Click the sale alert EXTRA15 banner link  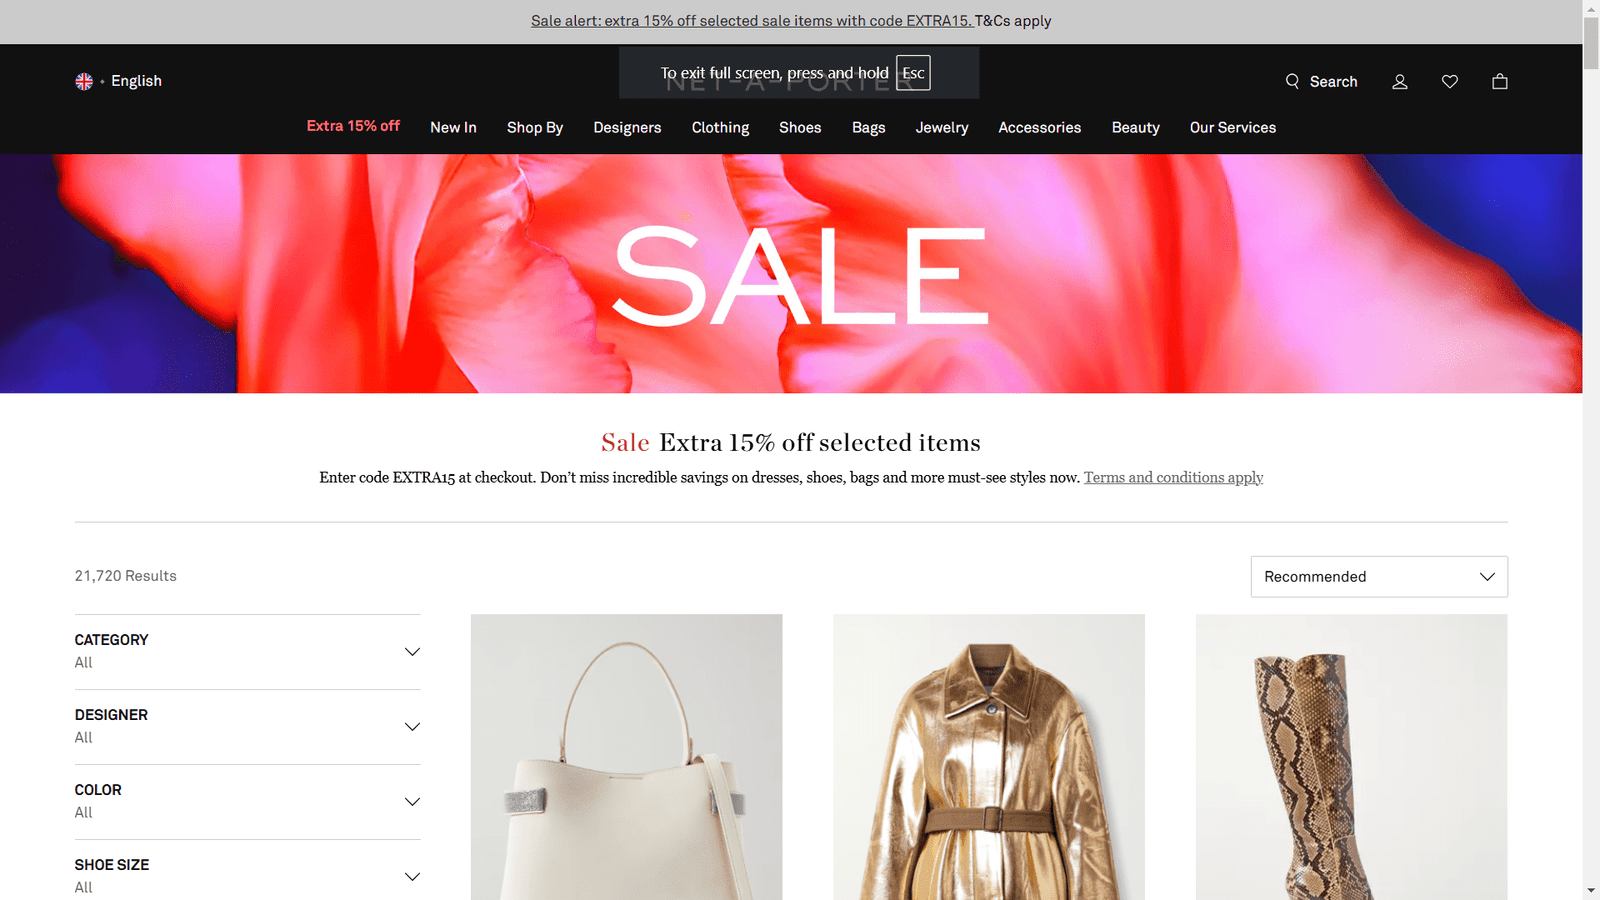click(x=752, y=21)
